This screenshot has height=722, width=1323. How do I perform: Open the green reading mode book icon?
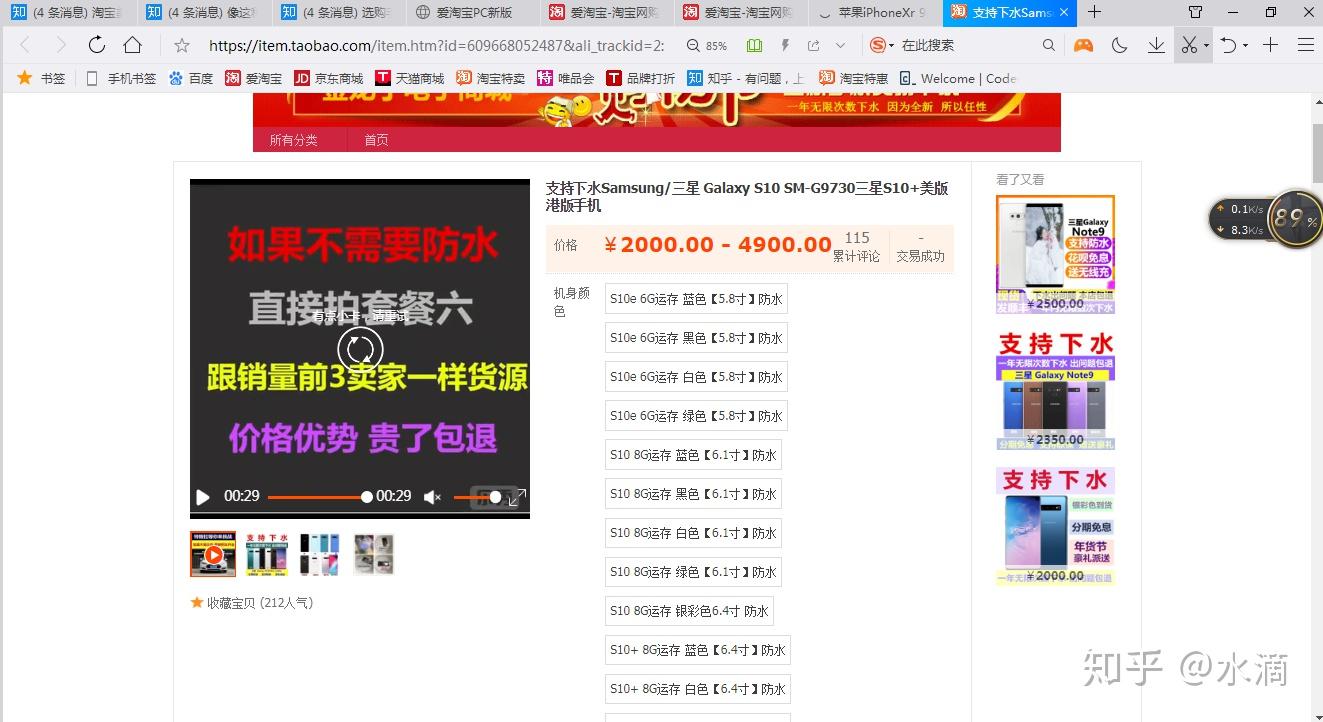pos(754,46)
